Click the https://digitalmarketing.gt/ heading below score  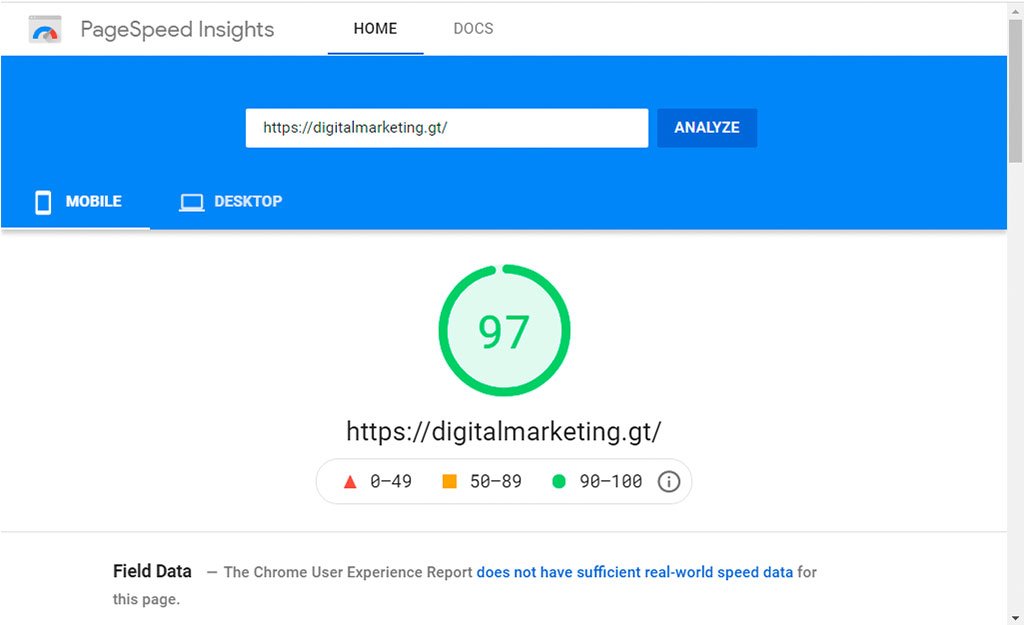point(504,432)
